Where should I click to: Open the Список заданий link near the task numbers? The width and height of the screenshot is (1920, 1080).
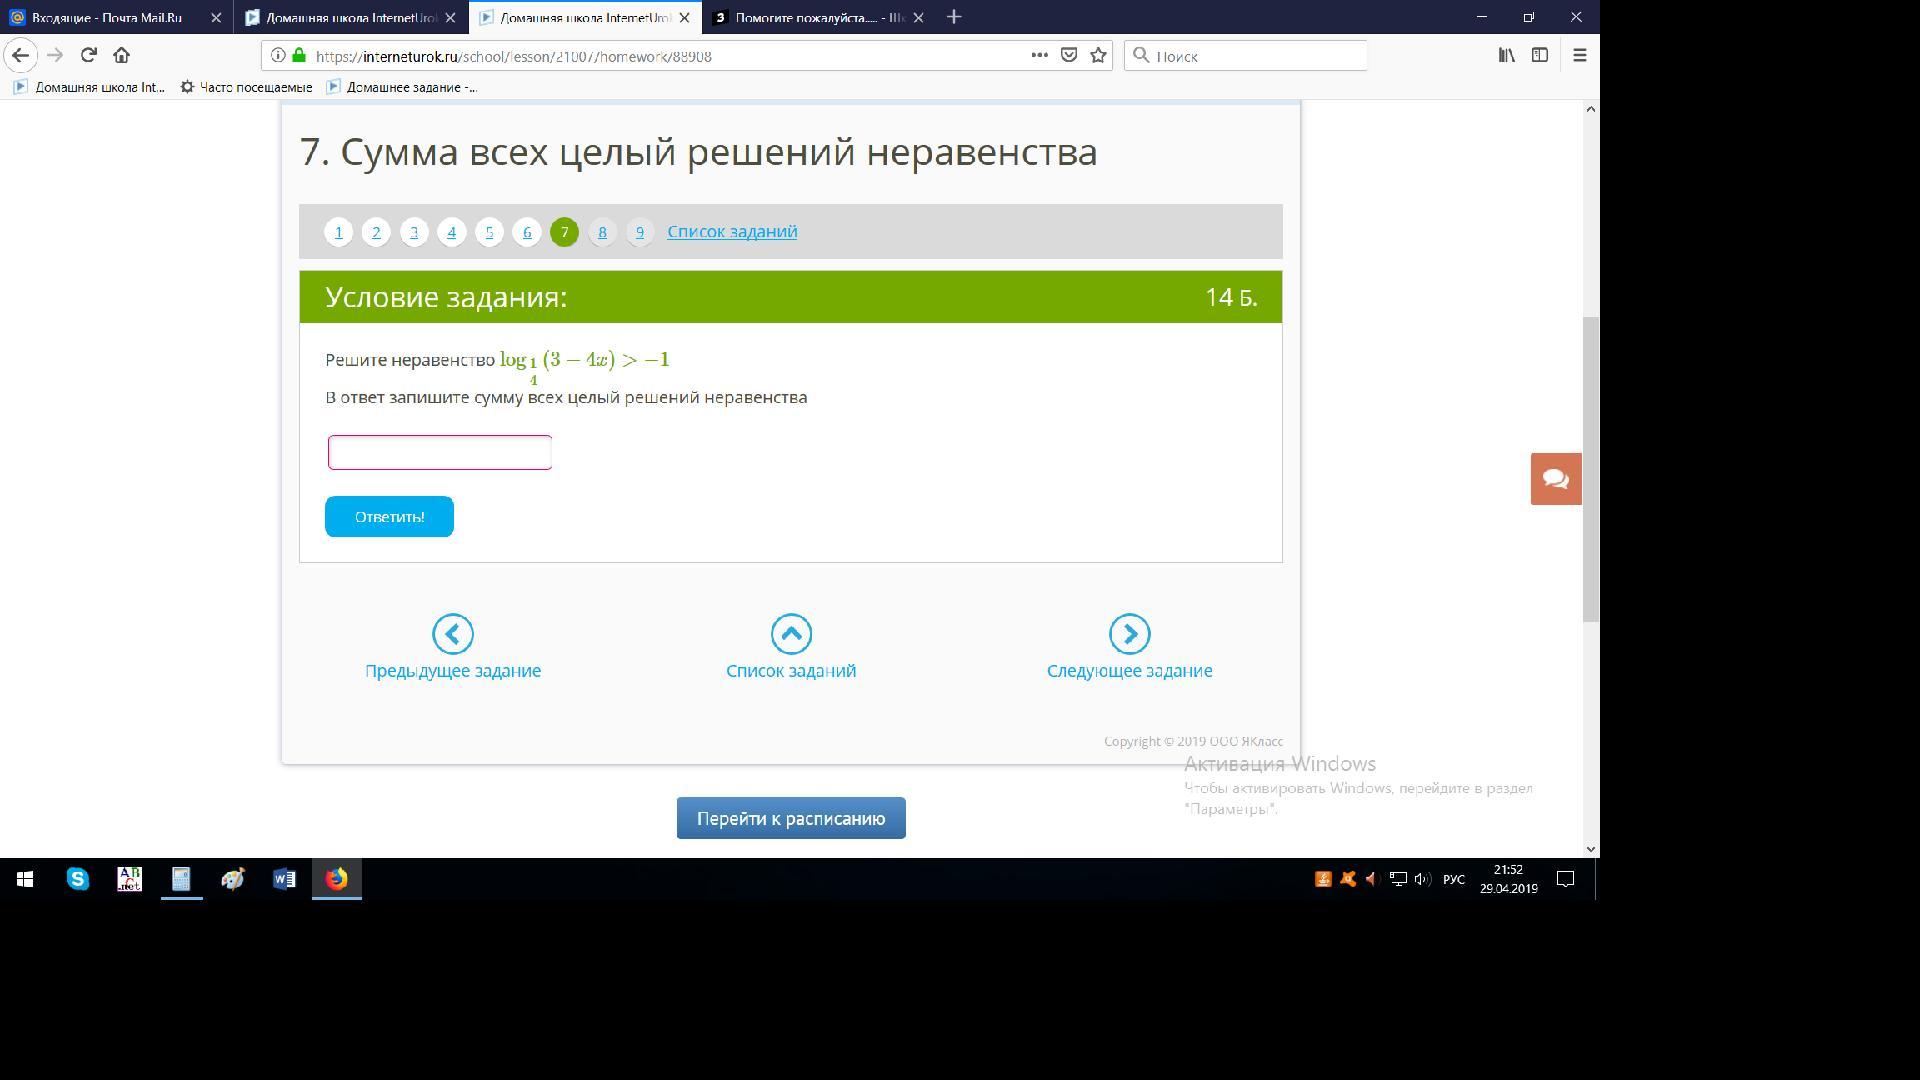(x=732, y=231)
